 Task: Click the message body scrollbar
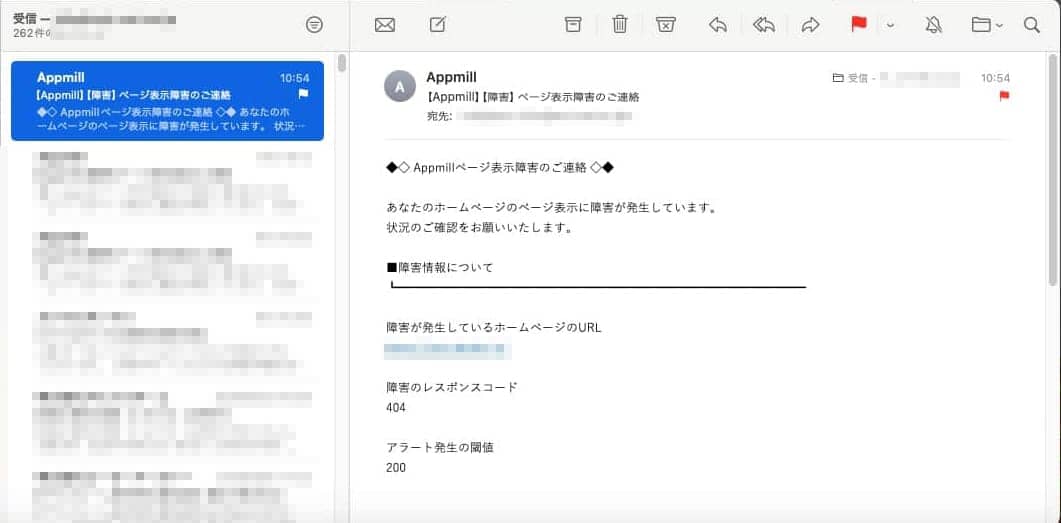[1053, 172]
